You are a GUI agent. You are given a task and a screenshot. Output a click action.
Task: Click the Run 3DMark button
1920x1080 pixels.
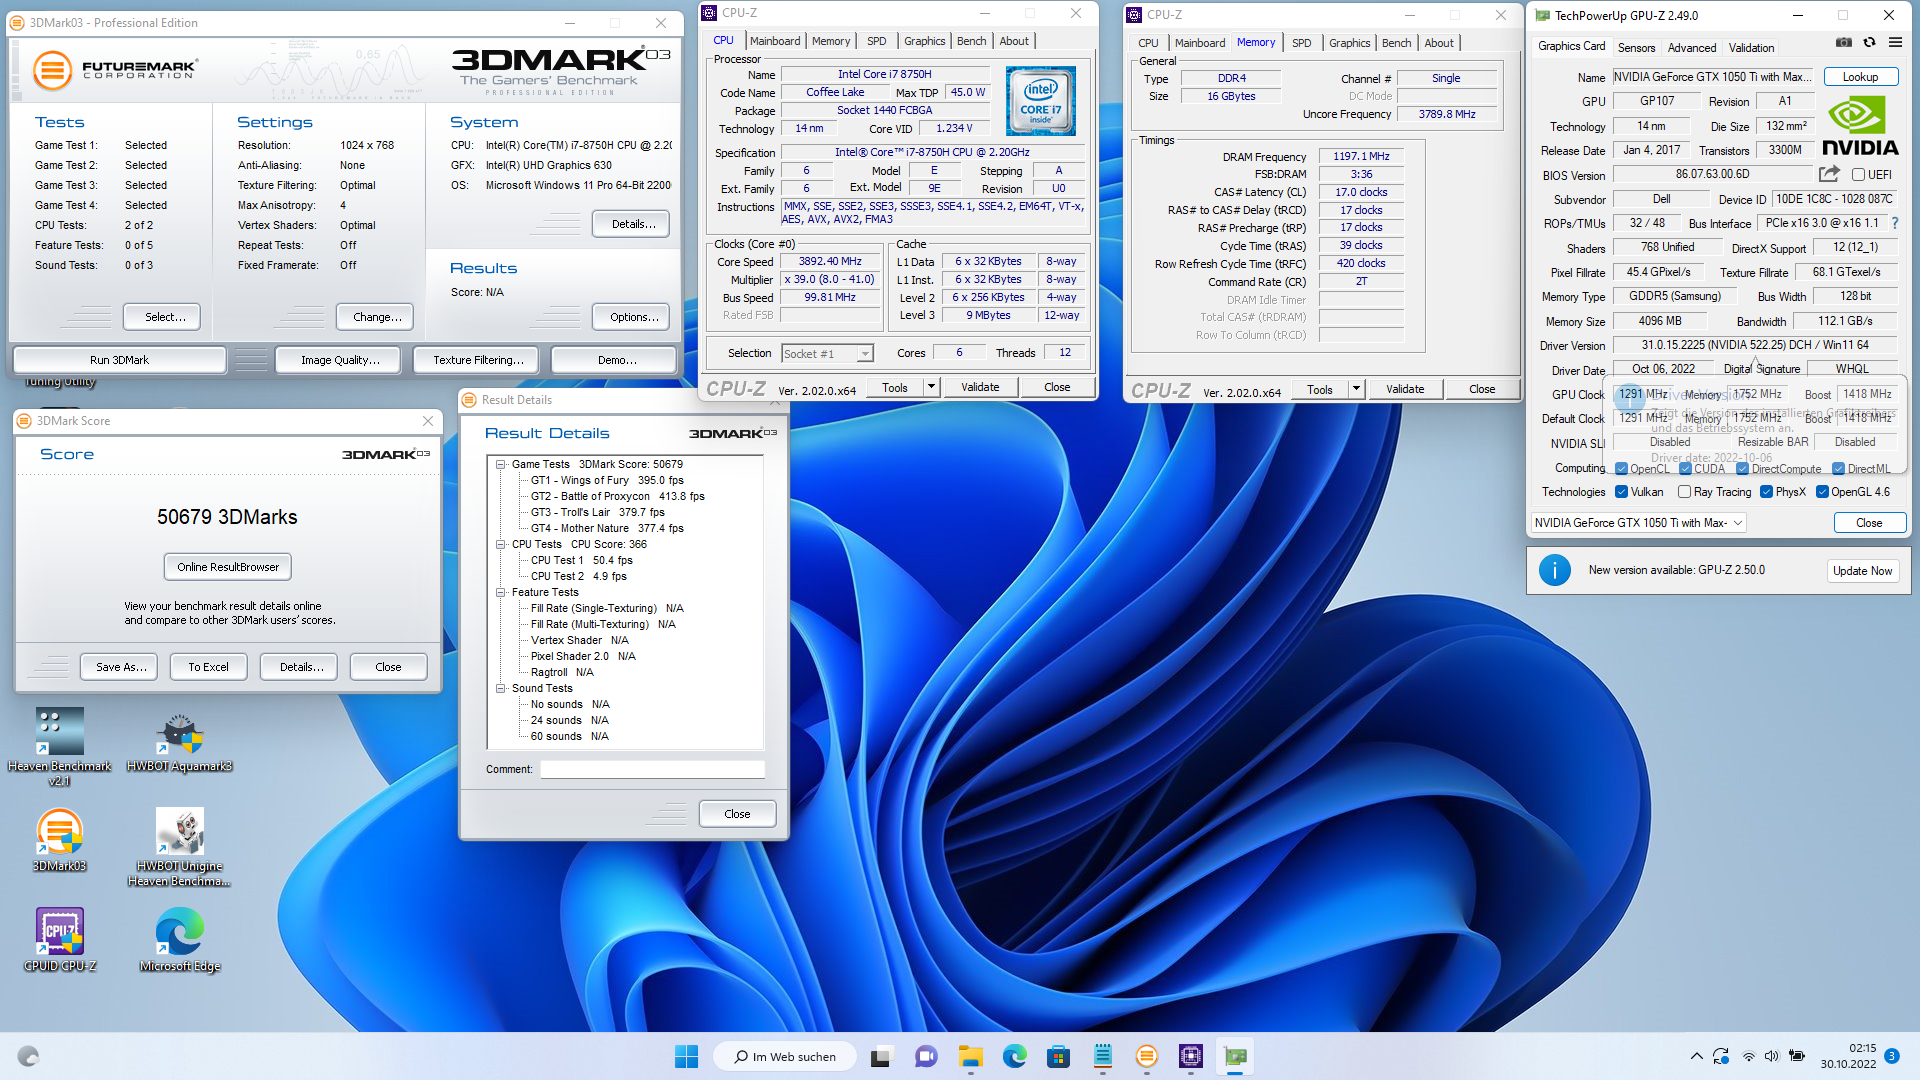coord(119,360)
